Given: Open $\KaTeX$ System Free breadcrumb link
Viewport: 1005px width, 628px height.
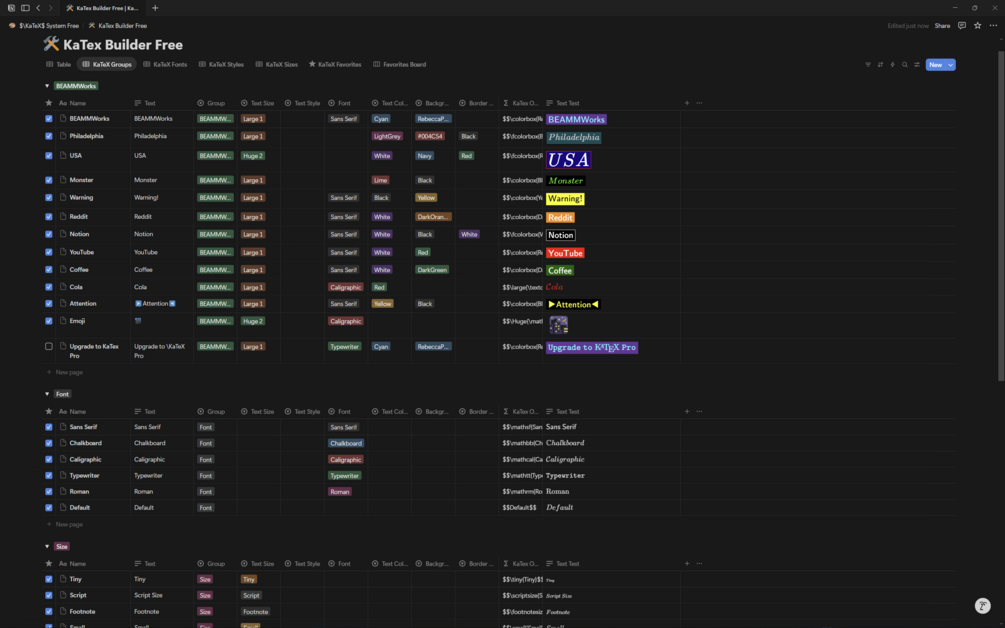Looking at the screenshot, I should point(44,26).
